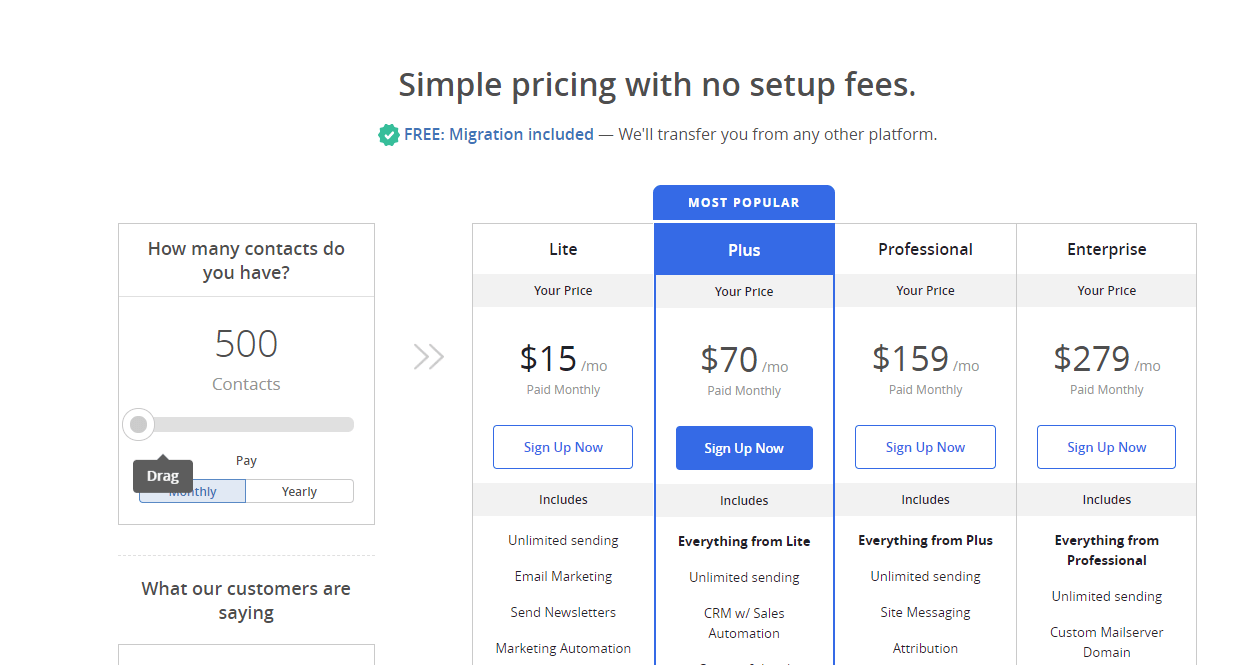Sign up for the Plus plan
Viewport: 1239px width, 665px height.
coord(744,448)
